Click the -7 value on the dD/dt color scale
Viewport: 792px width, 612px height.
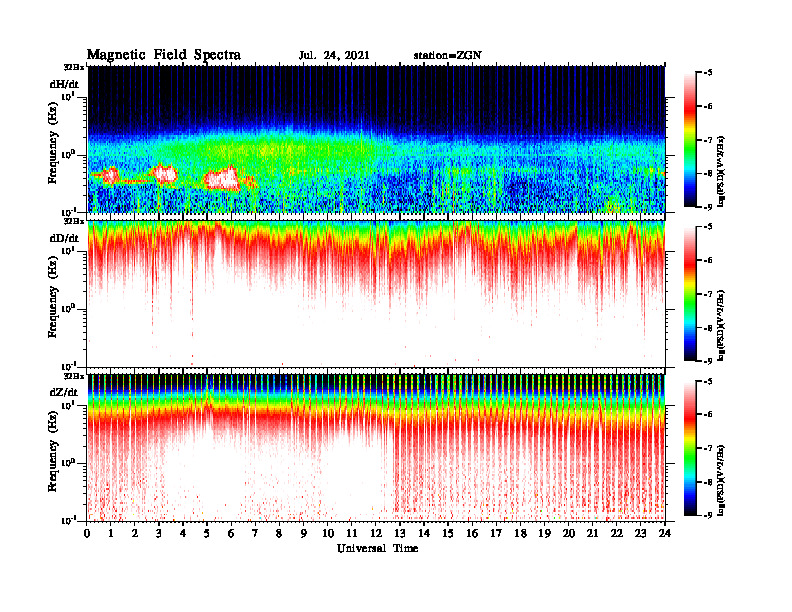[x=706, y=294]
